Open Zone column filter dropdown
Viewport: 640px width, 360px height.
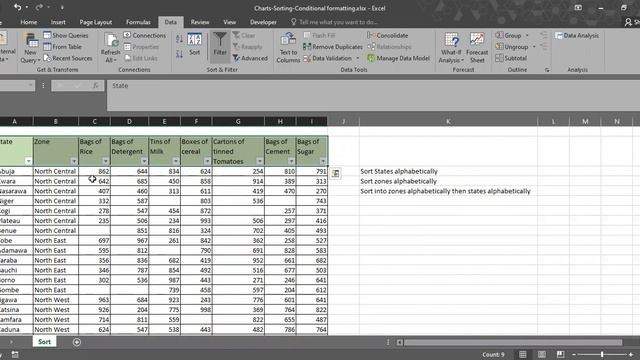tap(73, 161)
